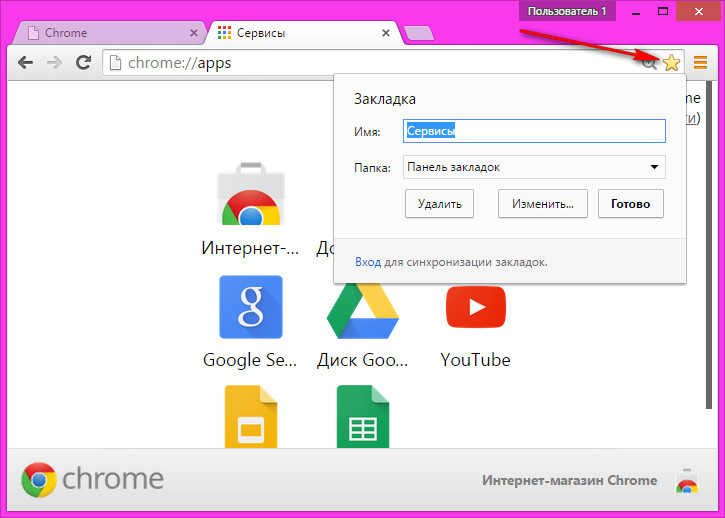Screen dimensions: 725x518
Task: Click the vertical page scrollbar
Action: (x=709, y=245)
